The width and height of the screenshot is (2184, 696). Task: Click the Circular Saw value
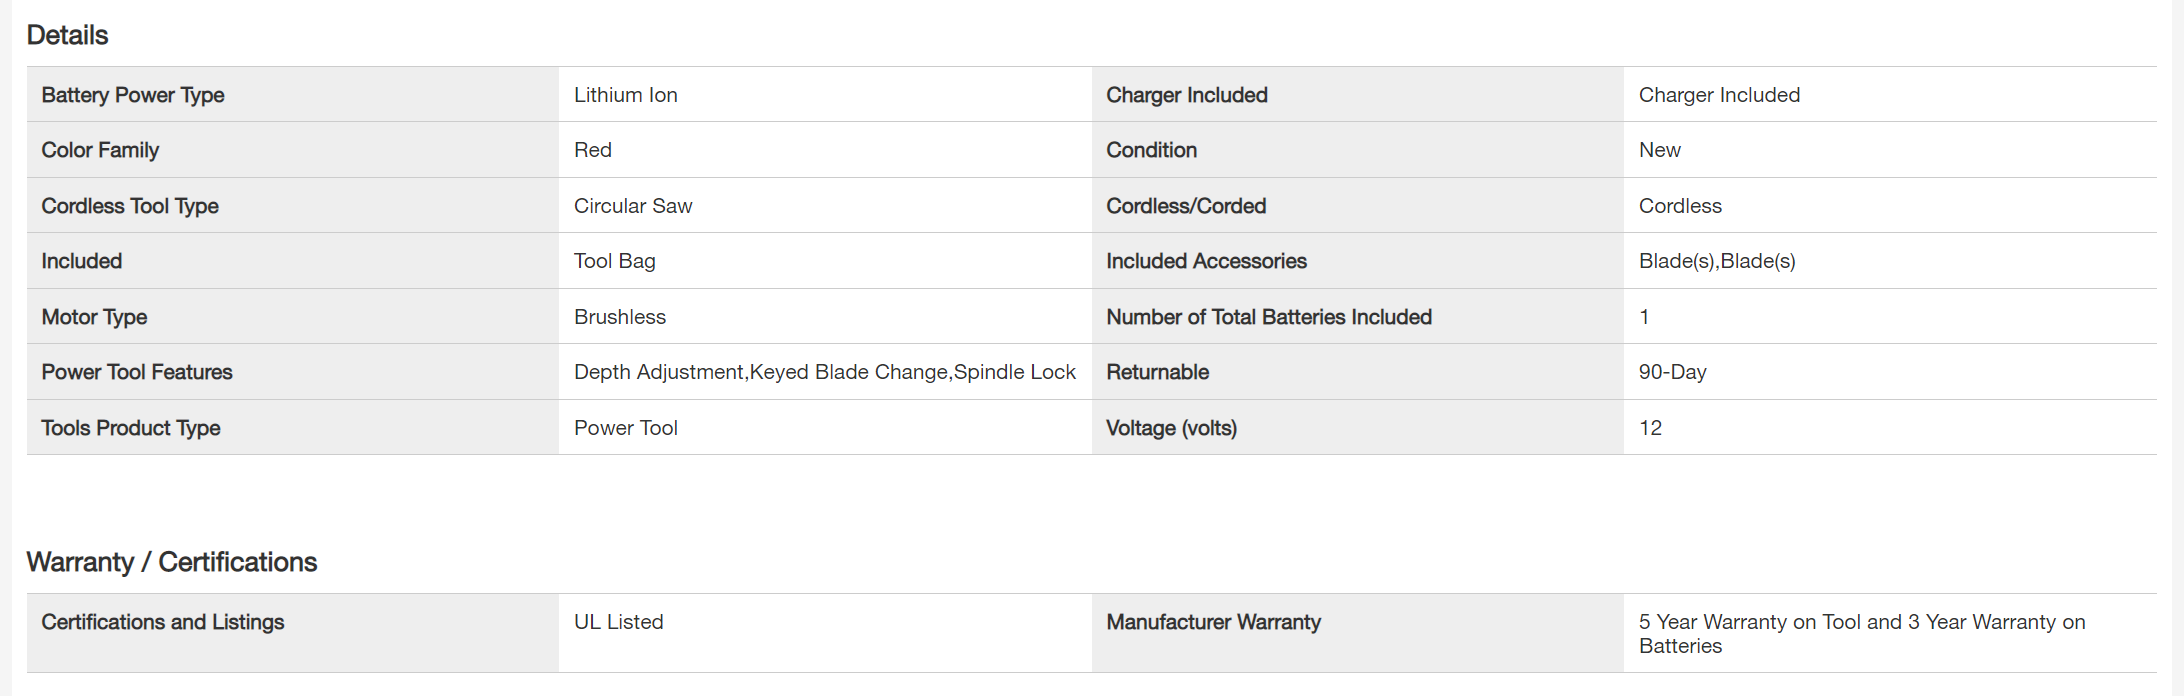point(633,206)
